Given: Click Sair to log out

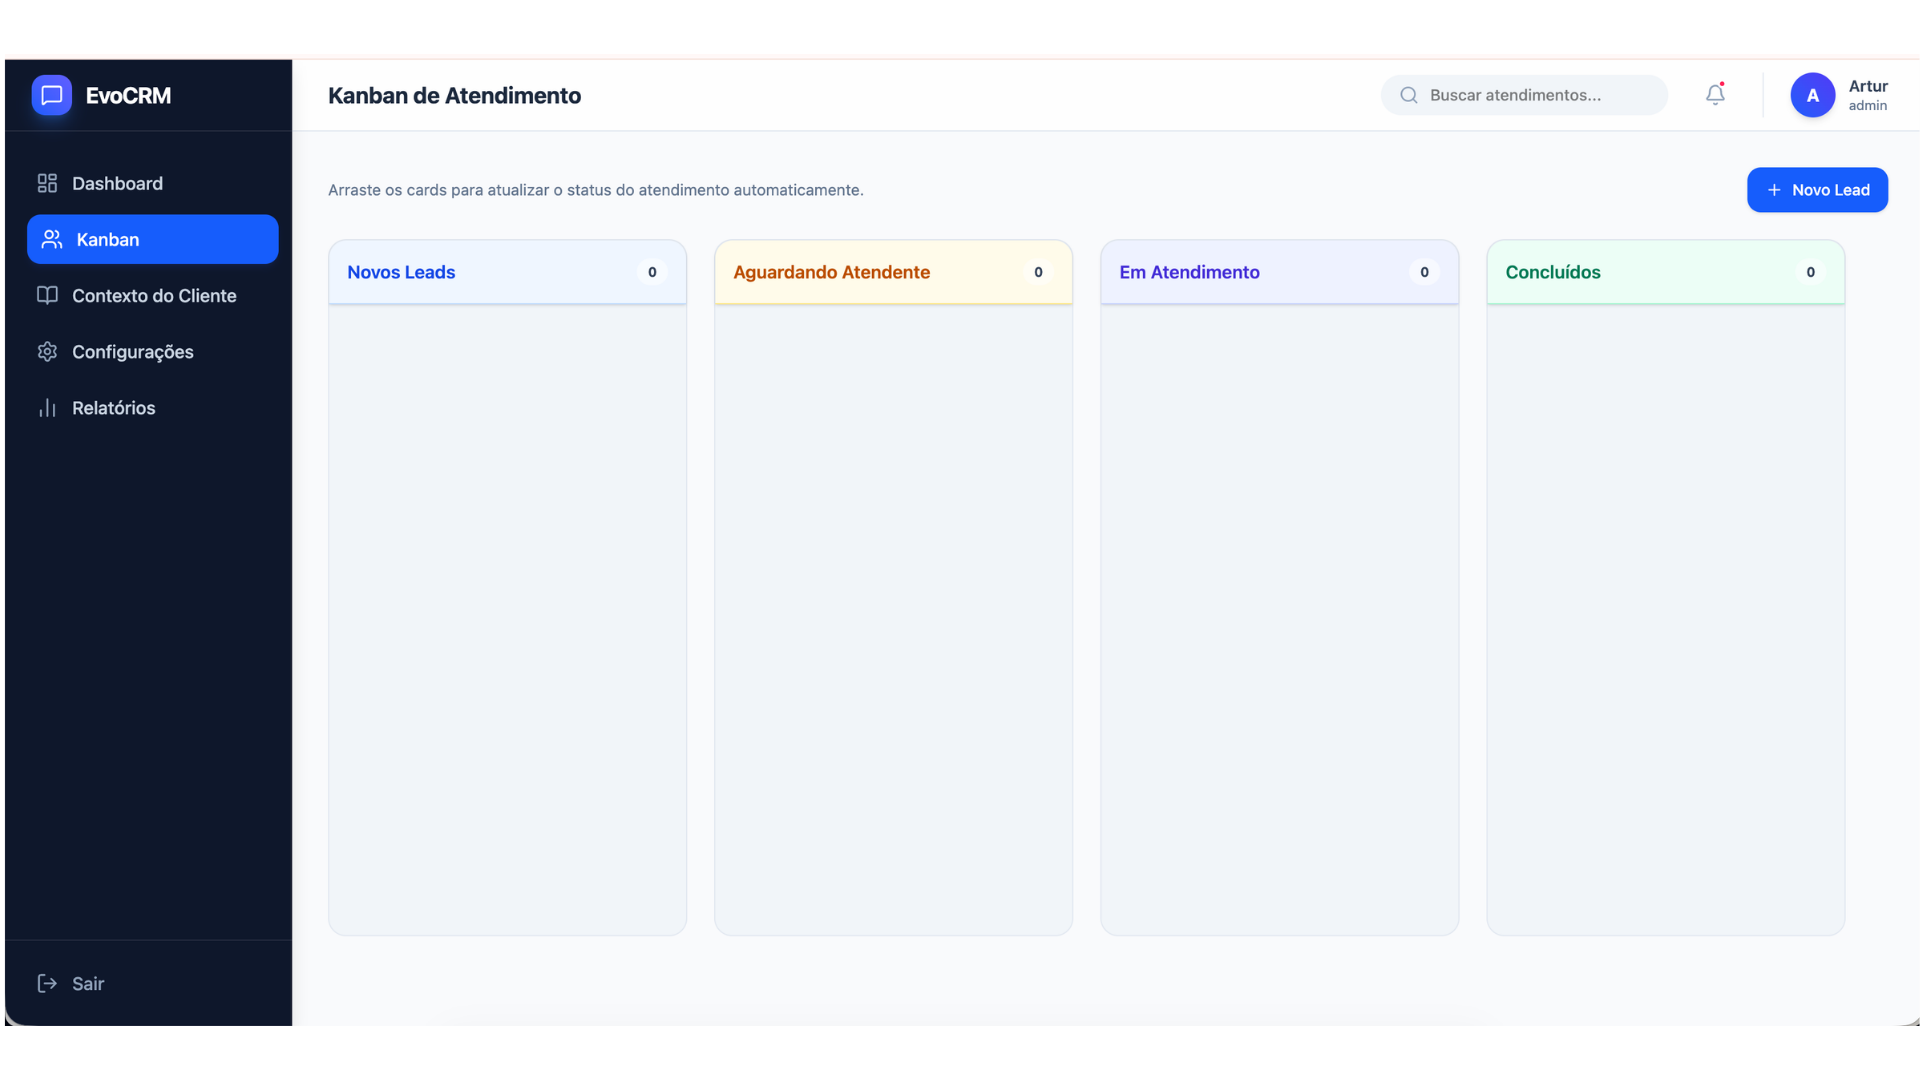Looking at the screenshot, I should [88, 983].
